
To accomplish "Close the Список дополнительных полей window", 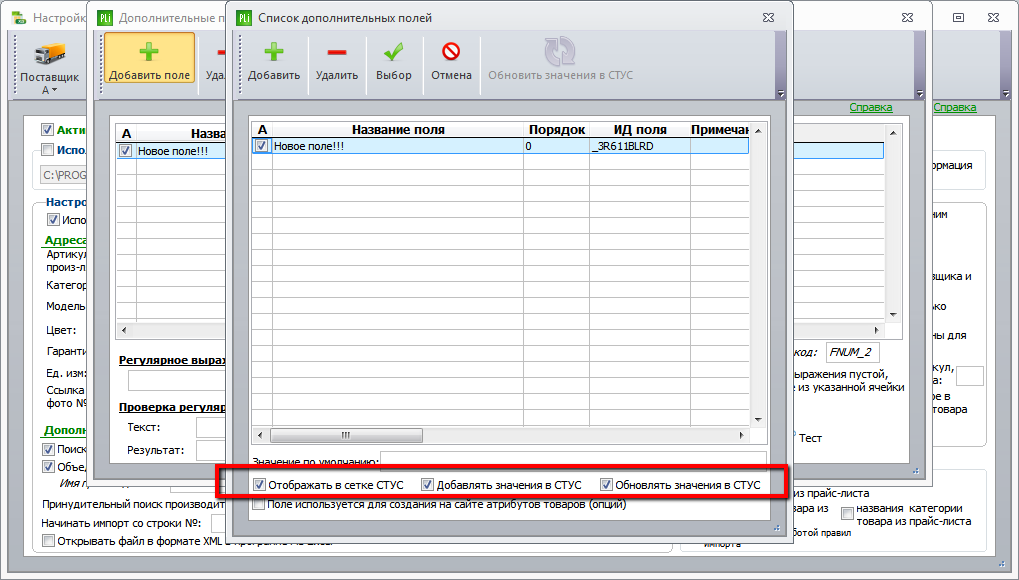I will 768,18.
